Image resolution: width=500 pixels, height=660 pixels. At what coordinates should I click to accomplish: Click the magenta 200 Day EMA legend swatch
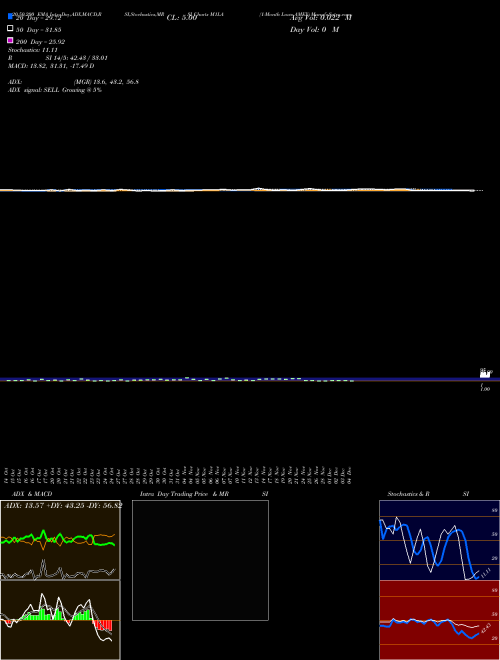click(x=10, y=40)
